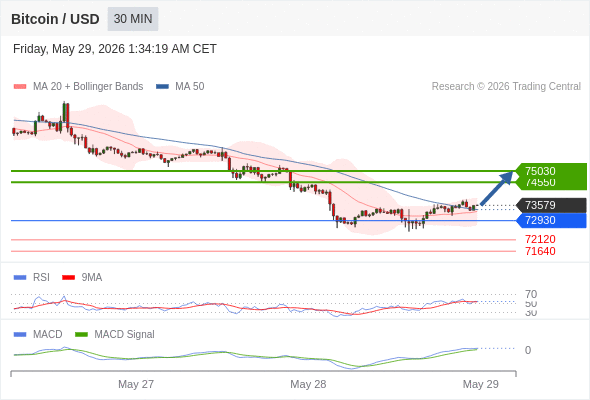Click the Research Trading Central copyright text

pos(506,87)
